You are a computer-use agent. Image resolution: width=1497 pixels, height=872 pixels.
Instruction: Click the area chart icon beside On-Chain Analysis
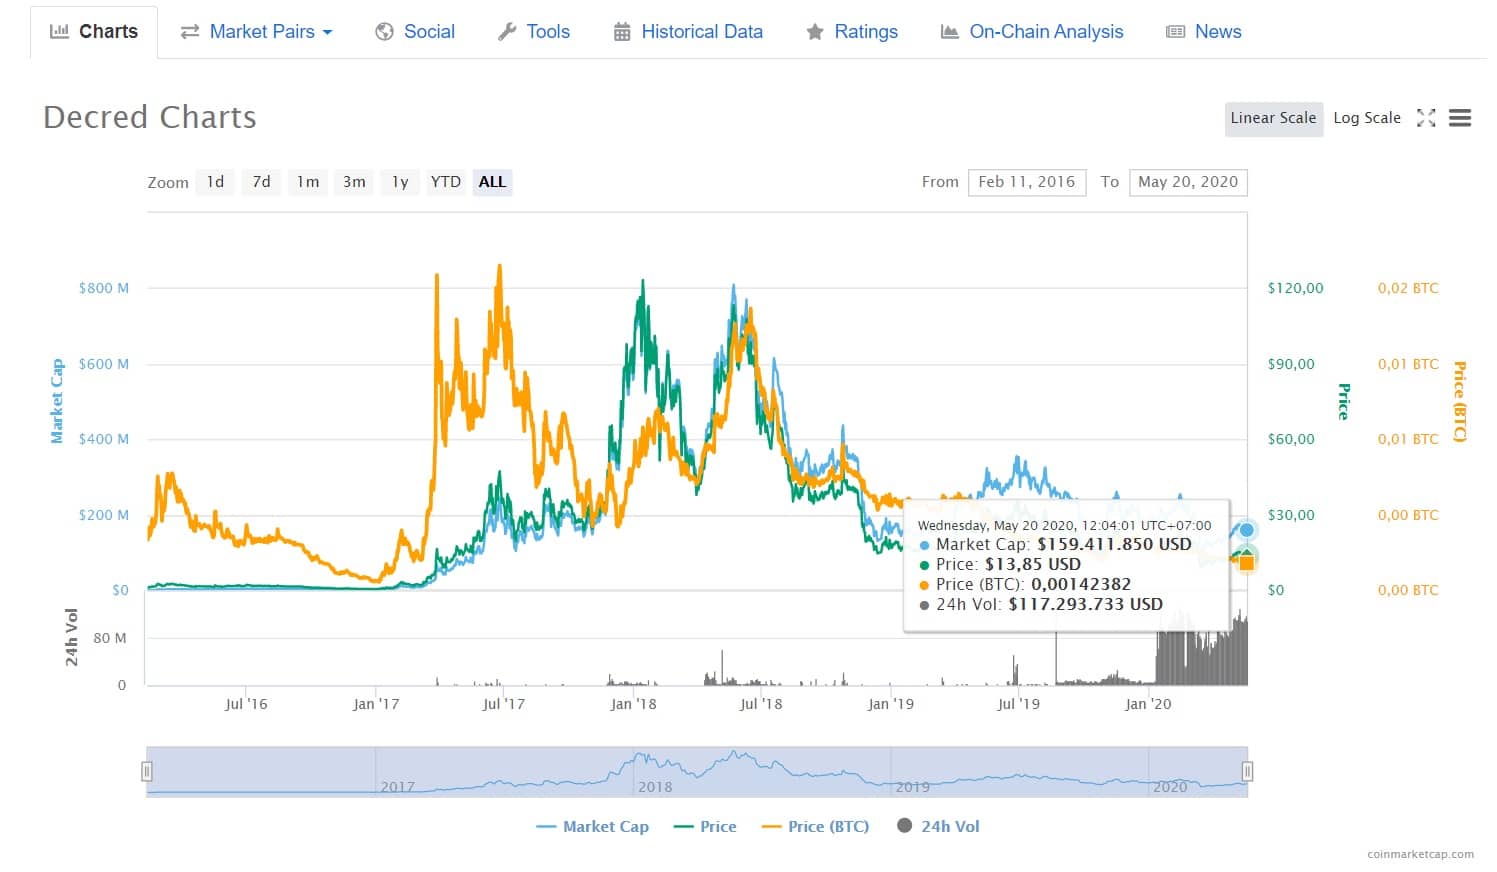click(950, 32)
